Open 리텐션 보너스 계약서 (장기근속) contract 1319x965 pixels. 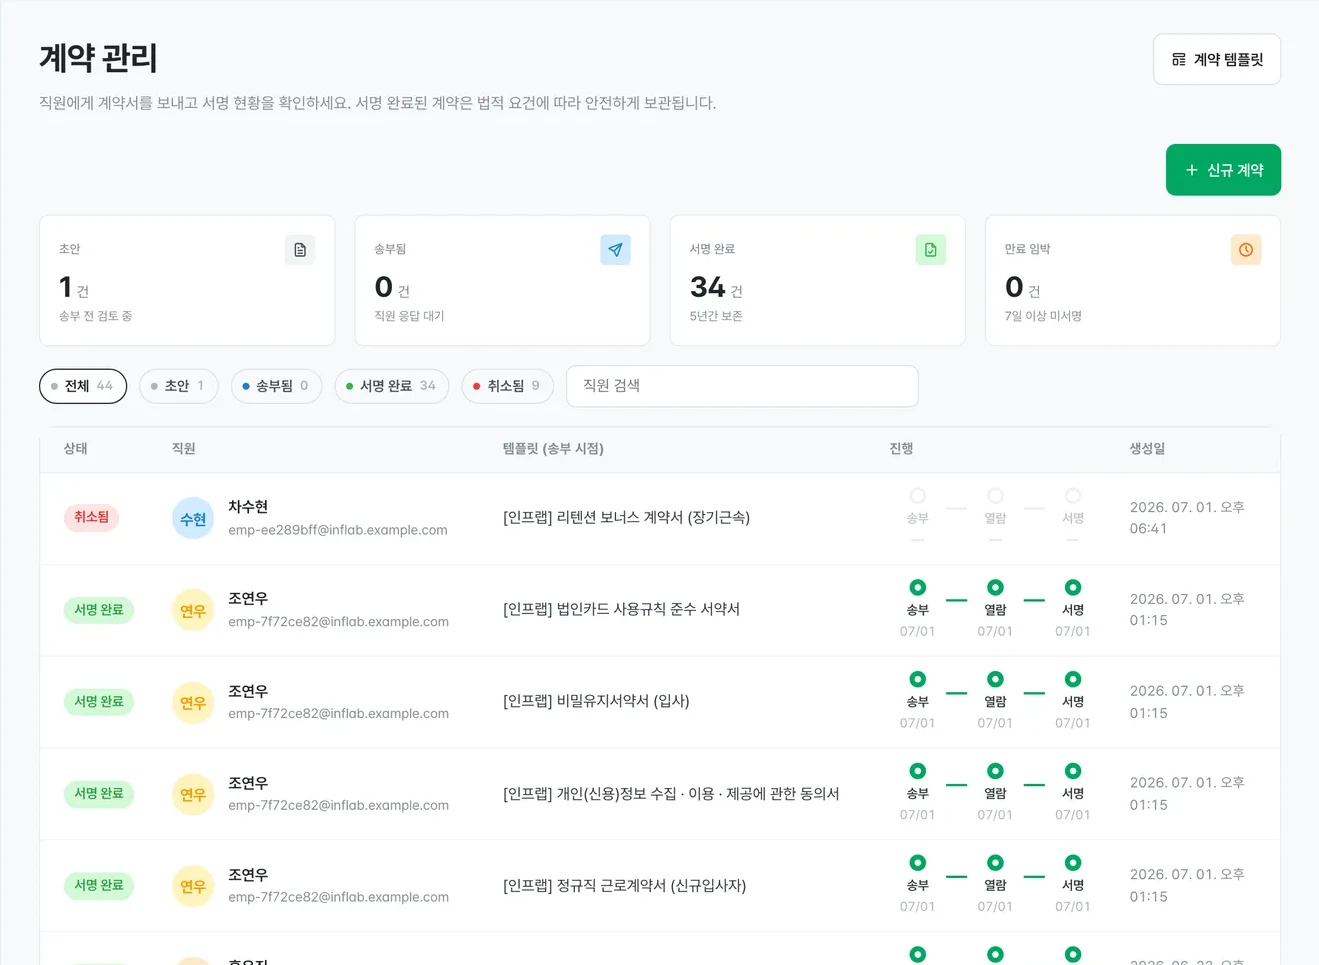tap(626, 518)
